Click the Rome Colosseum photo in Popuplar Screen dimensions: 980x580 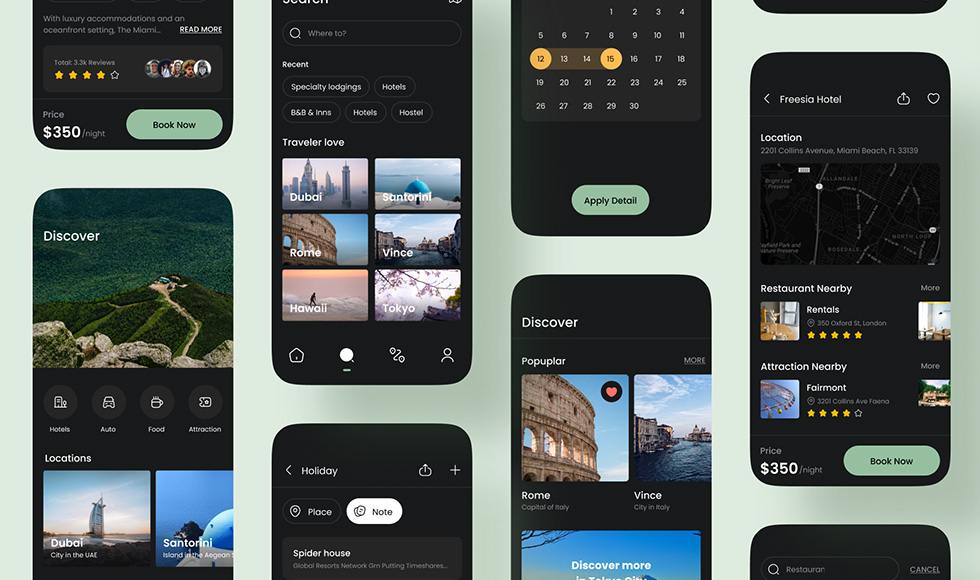pyautogui.click(x=575, y=428)
